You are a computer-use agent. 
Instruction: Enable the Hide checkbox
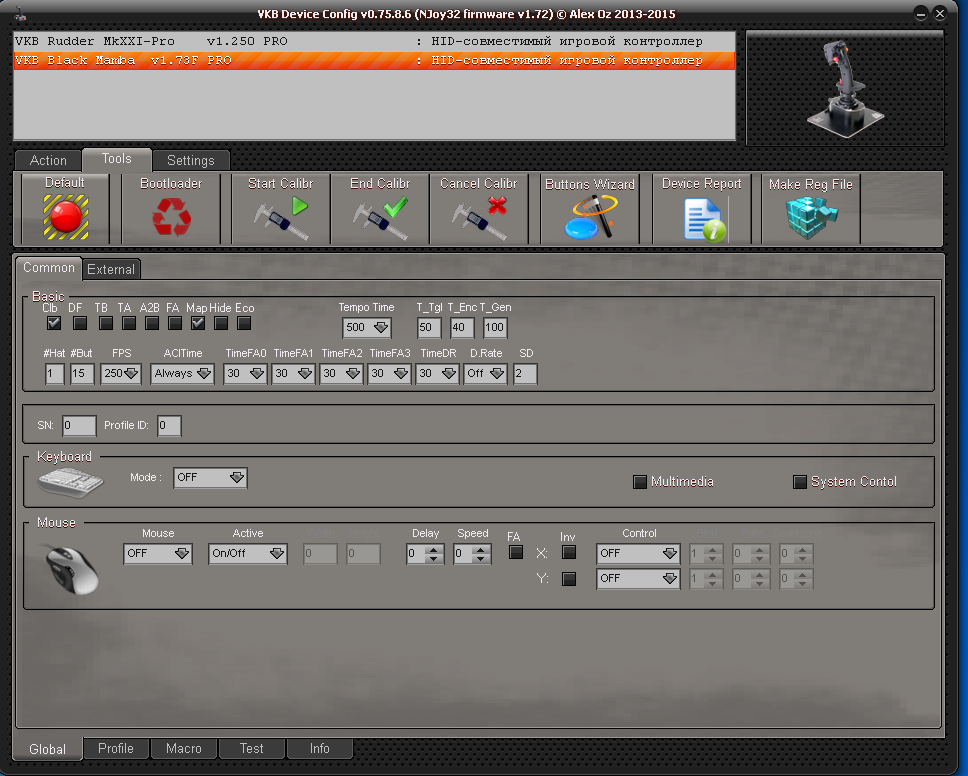tap(221, 323)
